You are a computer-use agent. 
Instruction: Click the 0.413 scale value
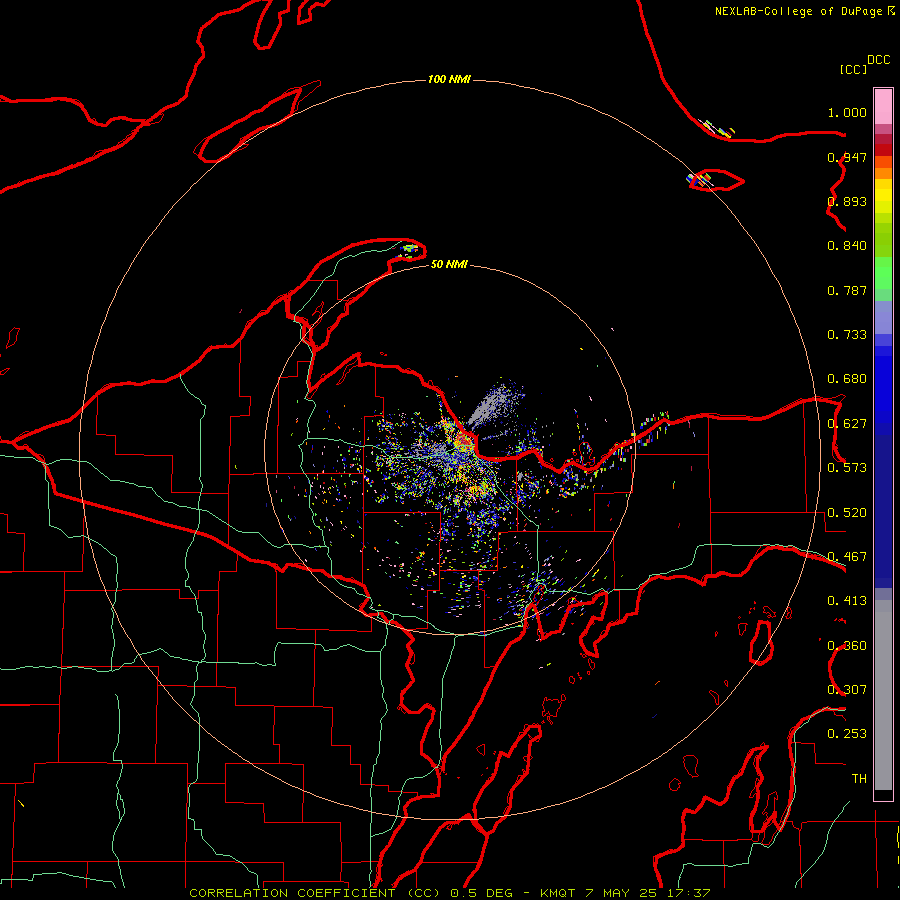[x=847, y=601]
